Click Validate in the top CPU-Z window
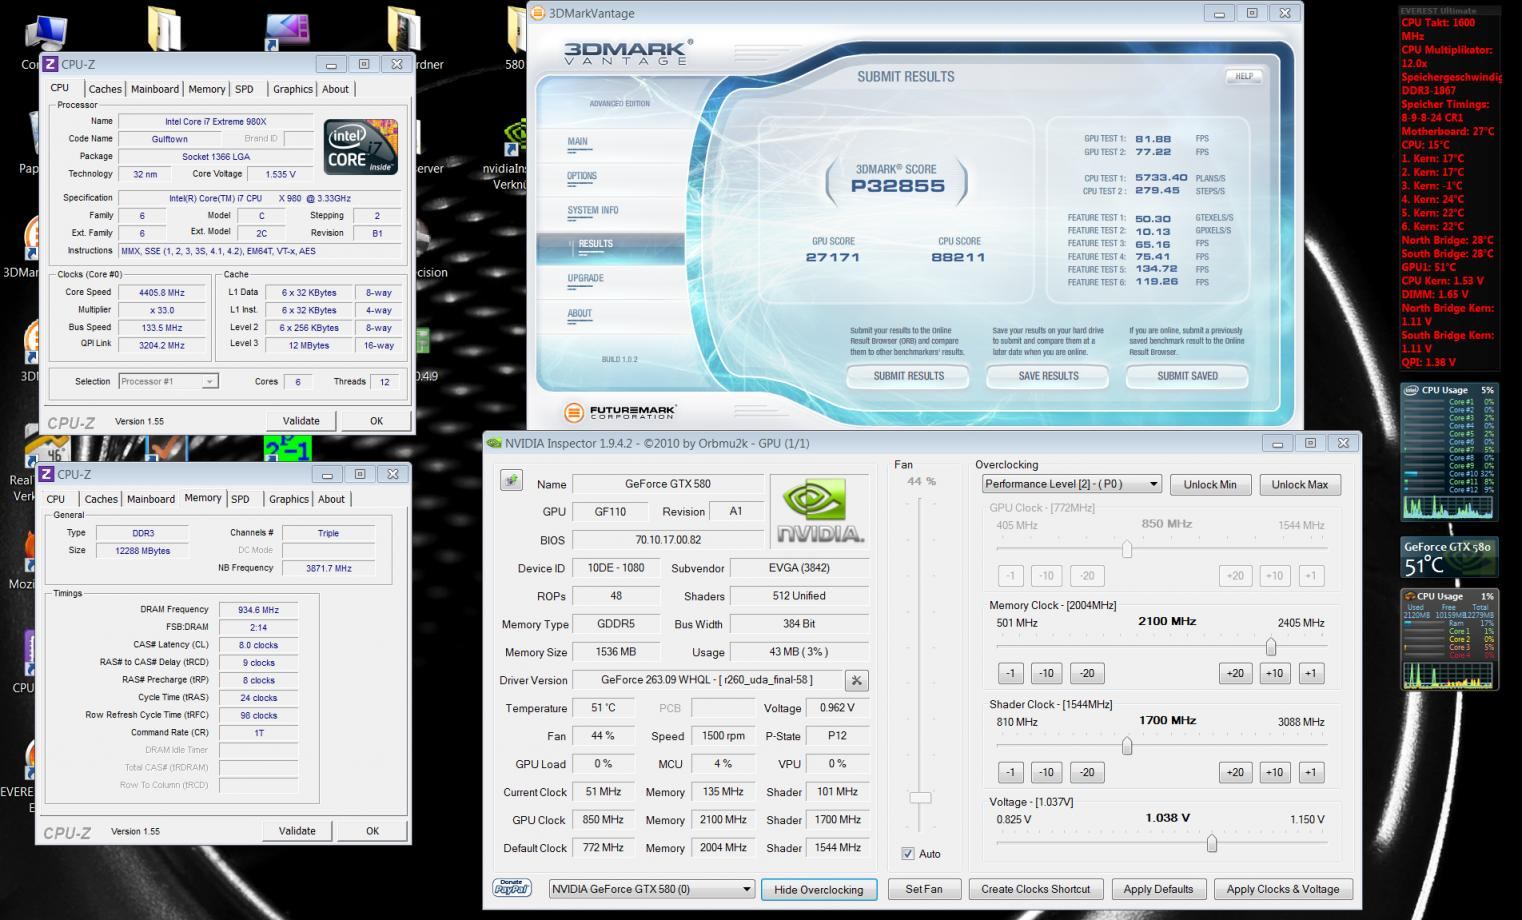Image resolution: width=1522 pixels, height=920 pixels. [301, 421]
